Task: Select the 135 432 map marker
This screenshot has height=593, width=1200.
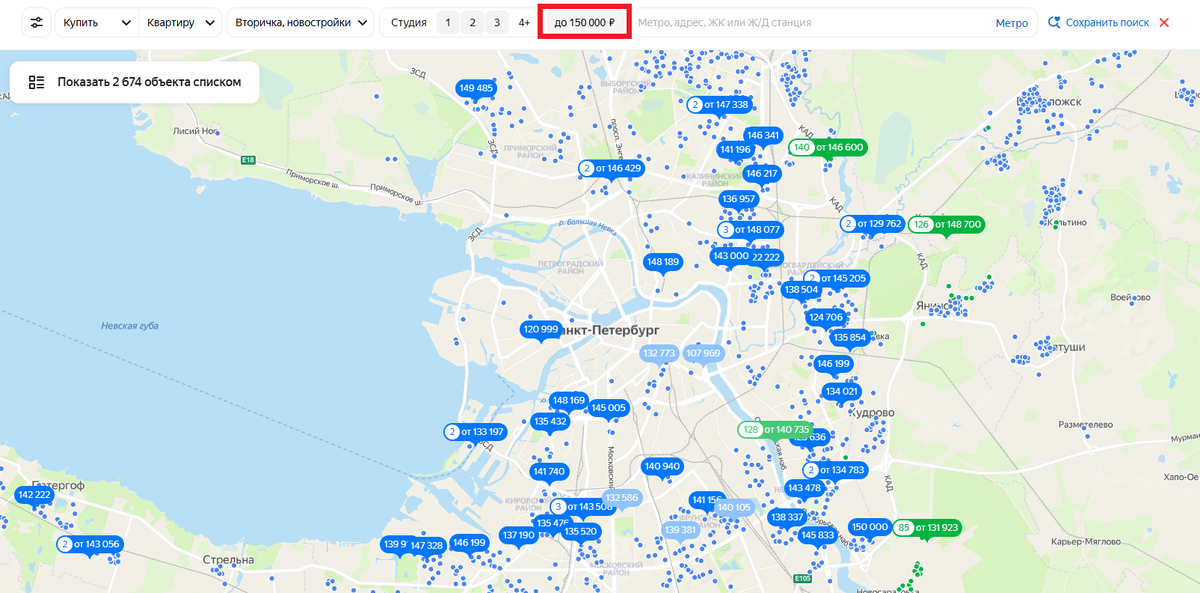Action: (551, 421)
